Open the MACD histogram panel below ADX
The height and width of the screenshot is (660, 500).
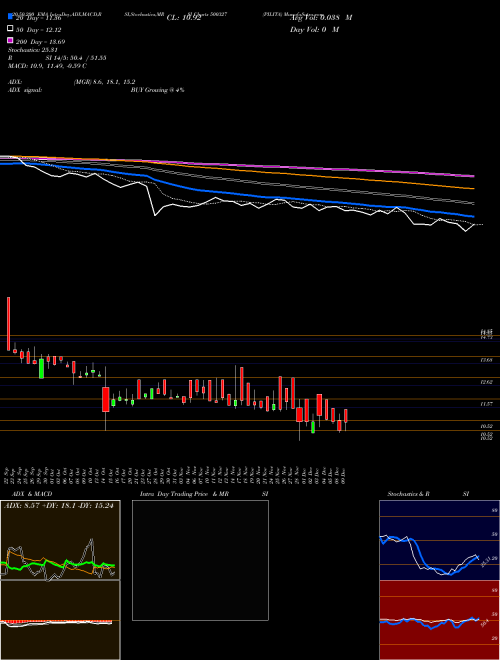coord(60,620)
